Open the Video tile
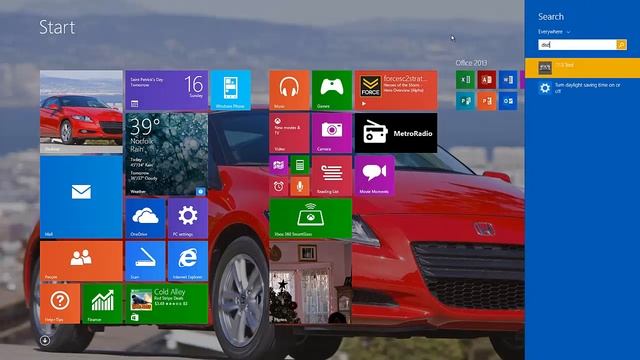 (x=289, y=133)
